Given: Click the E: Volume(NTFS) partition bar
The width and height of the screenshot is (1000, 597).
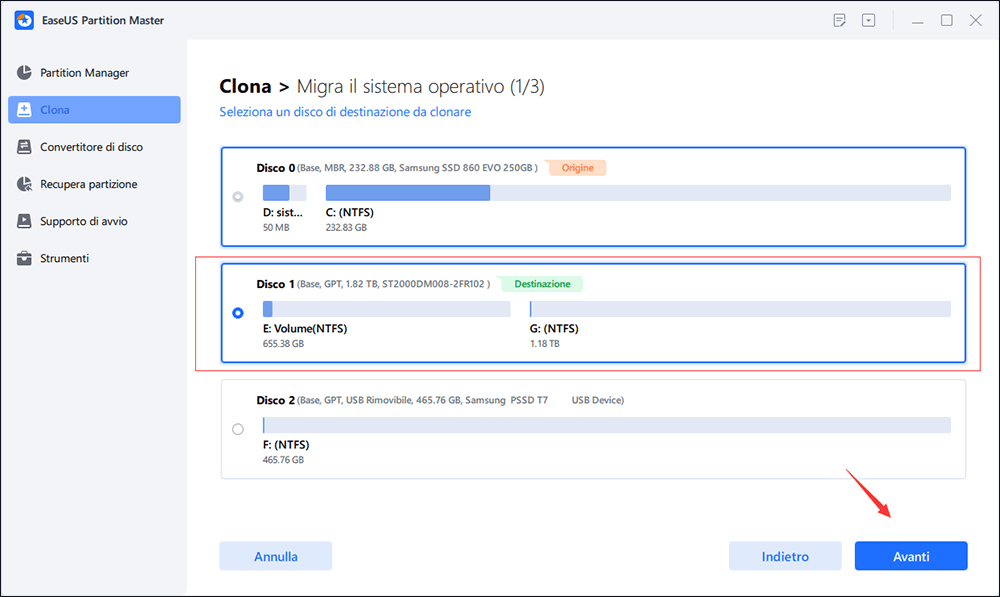Looking at the screenshot, I should 386,309.
